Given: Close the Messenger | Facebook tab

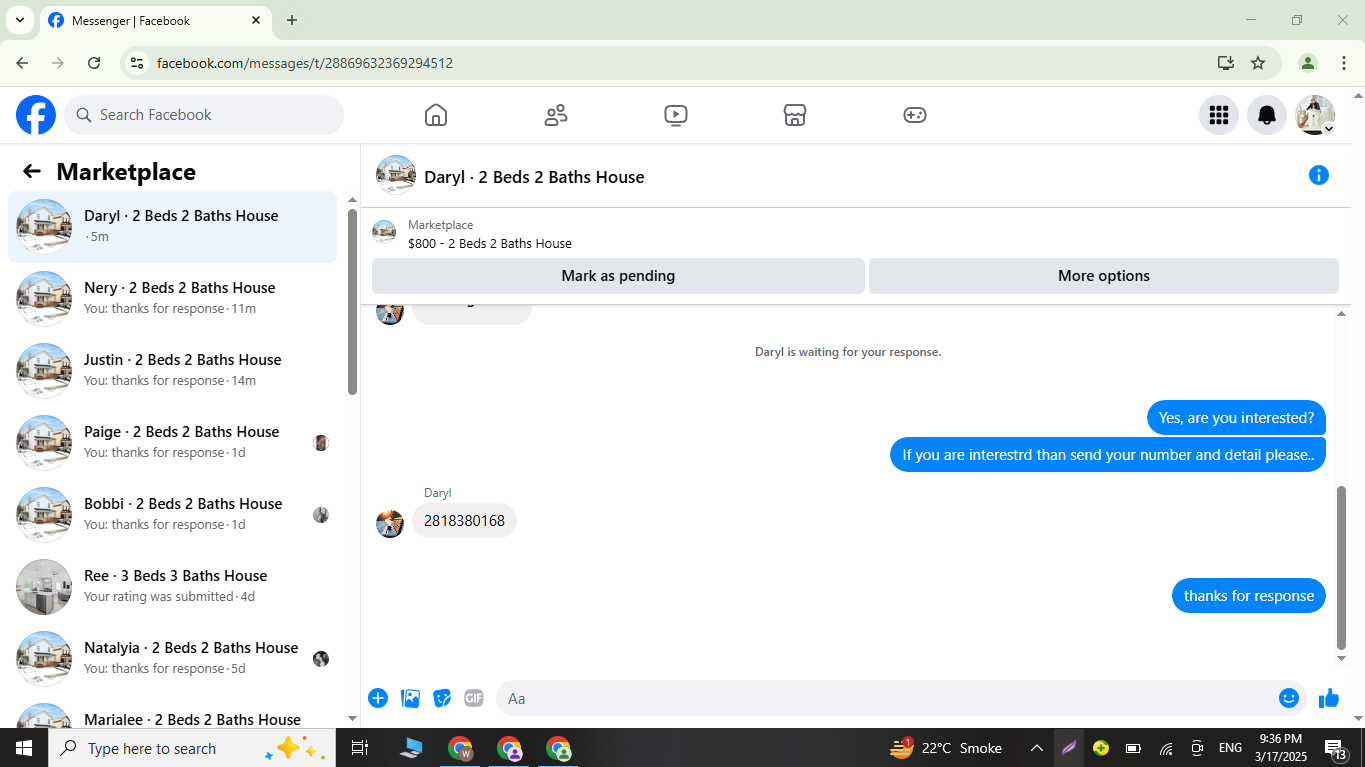Looking at the screenshot, I should pyautogui.click(x=256, y=20).
